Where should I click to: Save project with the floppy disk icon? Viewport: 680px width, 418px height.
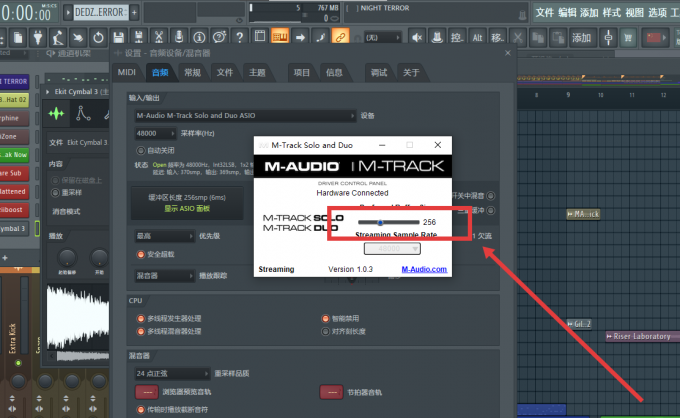coord(118,37)
